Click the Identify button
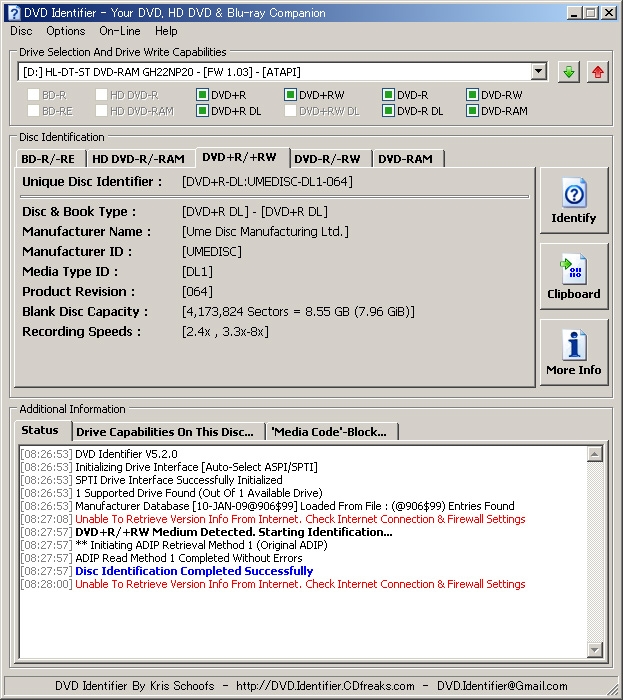 (574, 200)
